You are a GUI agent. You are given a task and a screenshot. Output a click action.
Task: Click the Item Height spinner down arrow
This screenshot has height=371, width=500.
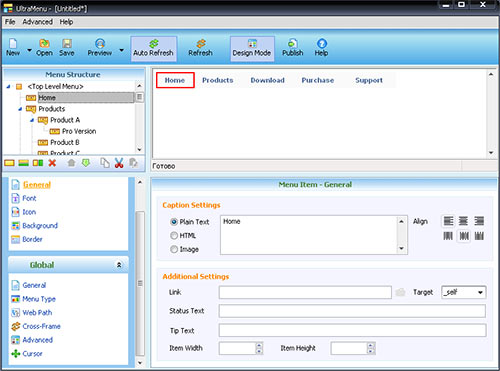[370, 351]
